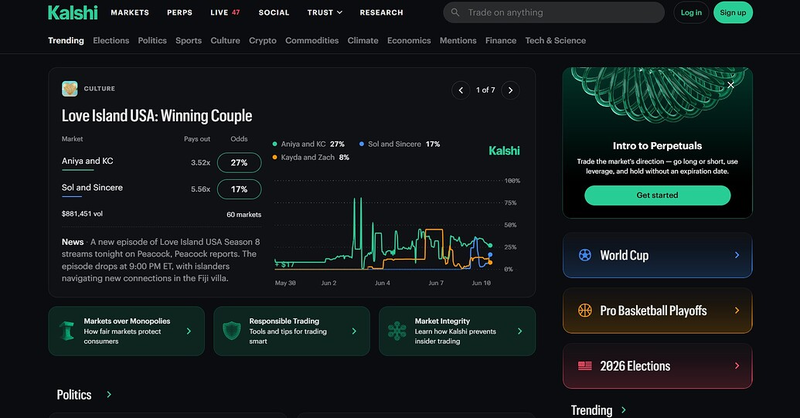Select the Economics category tab
Image resolution: width=800 pixels, height=418 pixels.
tap(409, 40)
